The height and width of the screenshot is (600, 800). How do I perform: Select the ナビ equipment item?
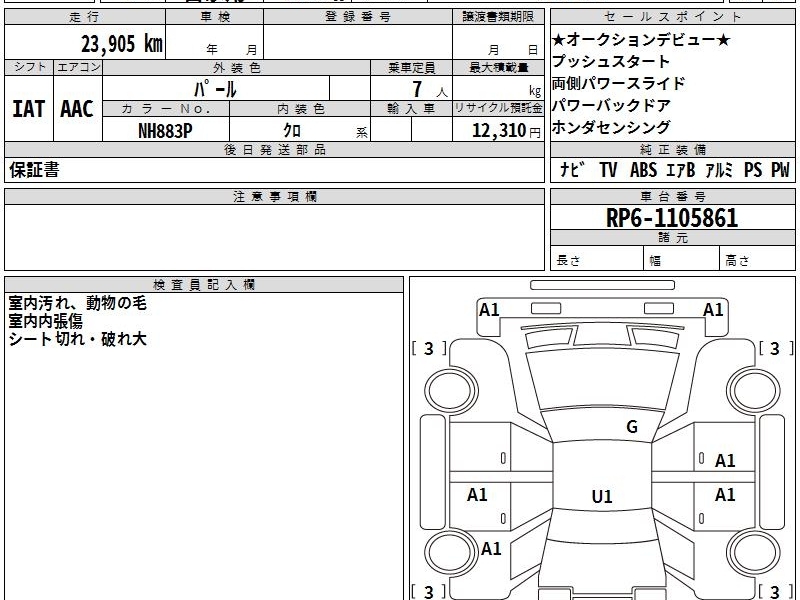pos(572,170)
